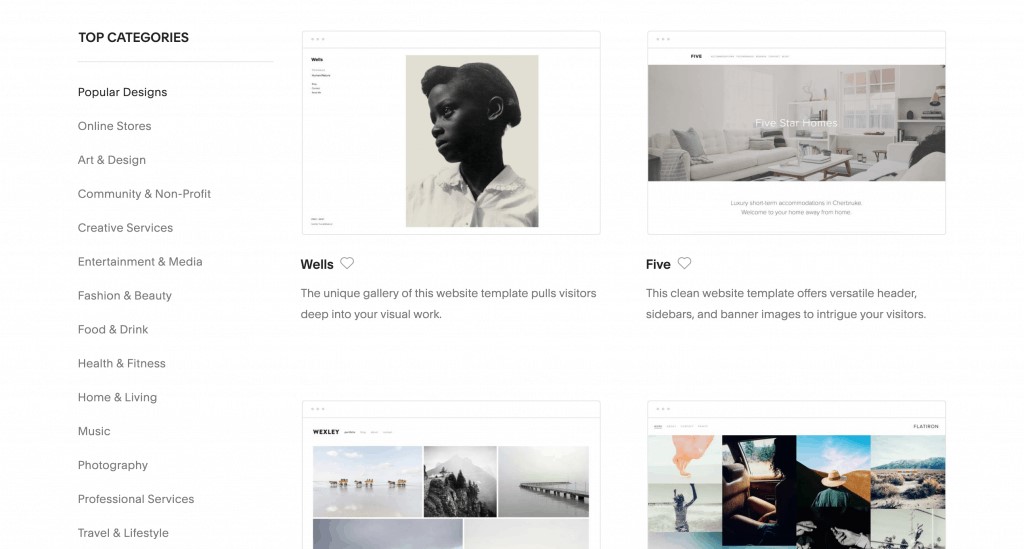The width and height of the screenshot is (1024, 549).
Task: Select Online Stores category
Action: (114, 126)
